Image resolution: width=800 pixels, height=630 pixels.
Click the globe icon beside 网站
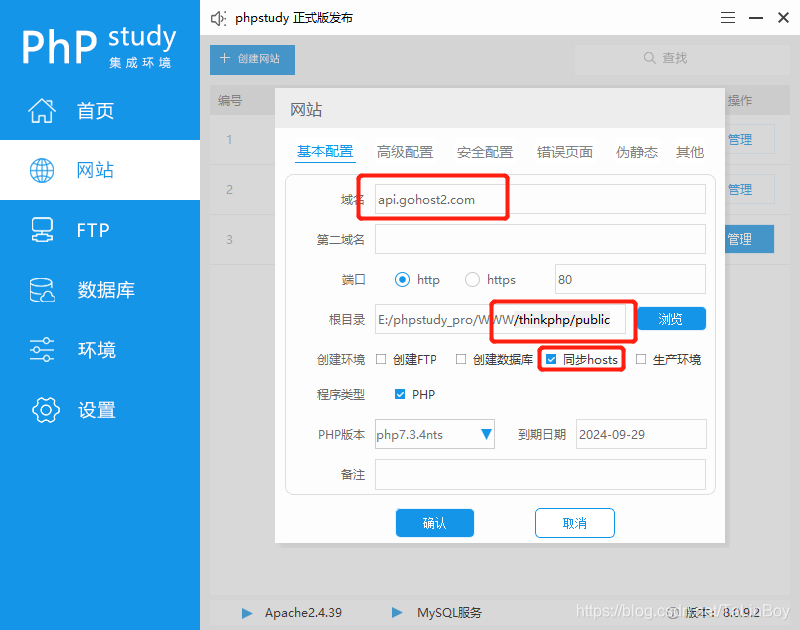click(42, 170)
